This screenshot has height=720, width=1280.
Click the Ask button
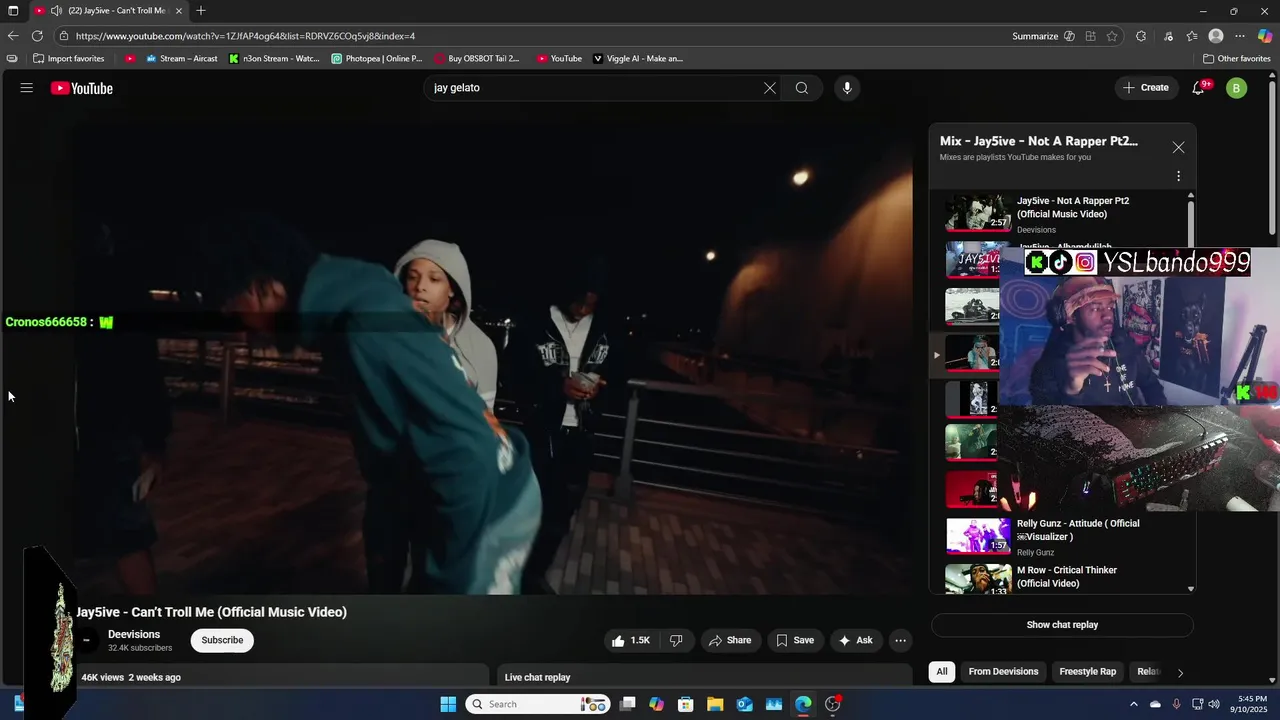855,640
